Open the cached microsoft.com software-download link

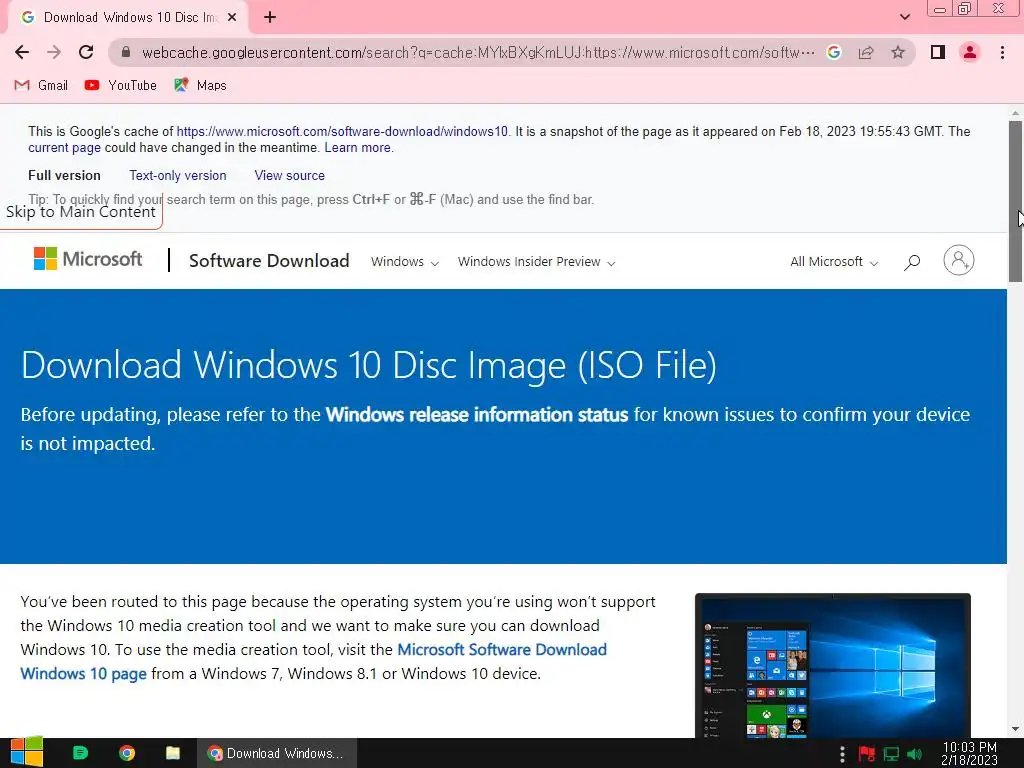click(x=342, y=131)
